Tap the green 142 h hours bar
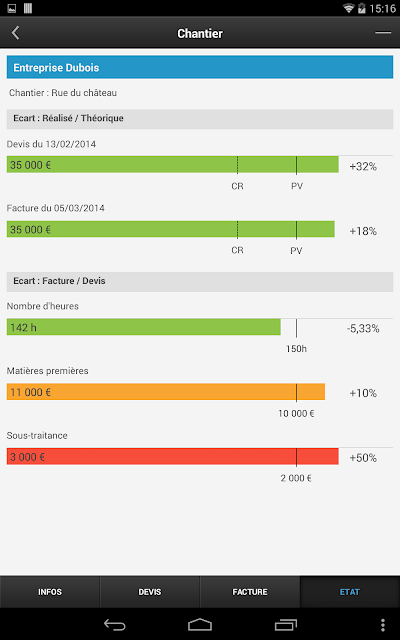Viewport: 400px width, 640px height. (144, 327)
